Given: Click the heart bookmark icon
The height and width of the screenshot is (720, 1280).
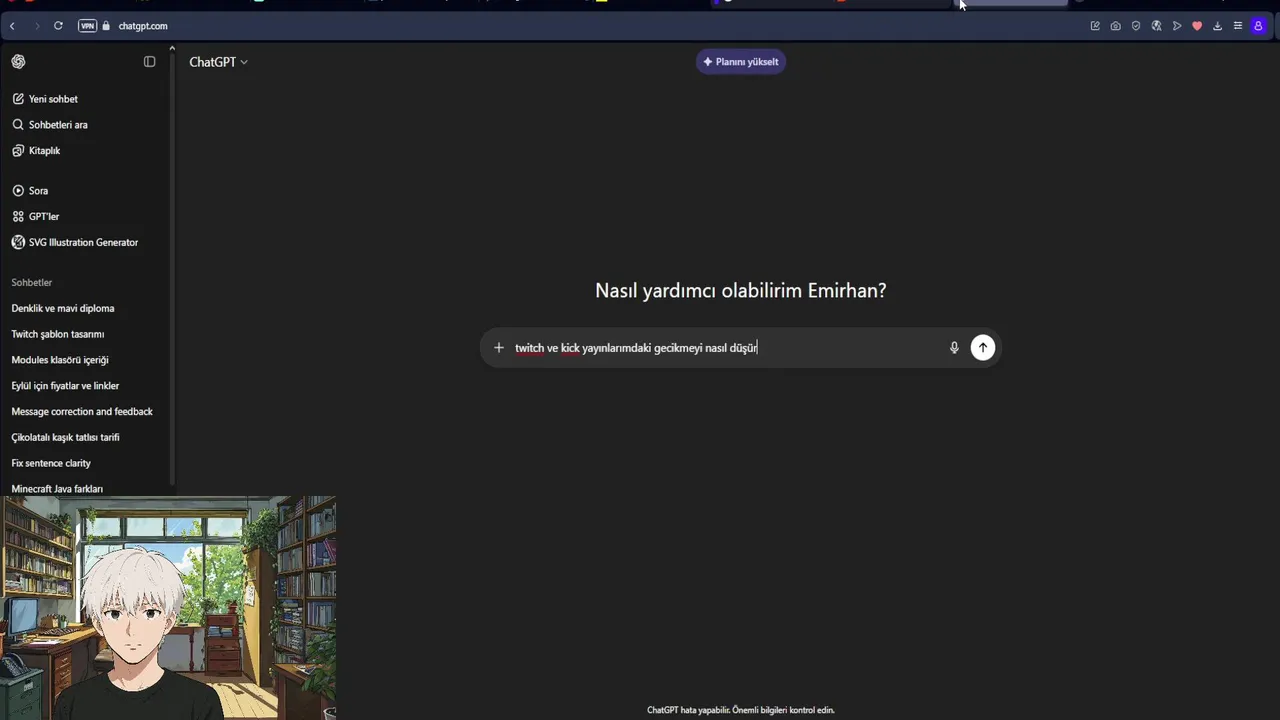Looking at the screenshot, I should (x=1197, y=26).
